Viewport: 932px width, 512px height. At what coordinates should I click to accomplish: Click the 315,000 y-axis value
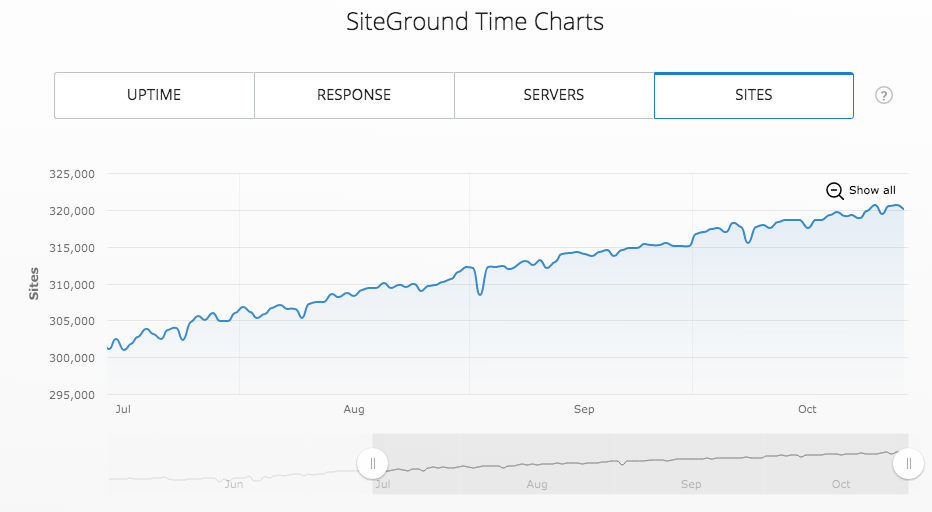(72, 248)
